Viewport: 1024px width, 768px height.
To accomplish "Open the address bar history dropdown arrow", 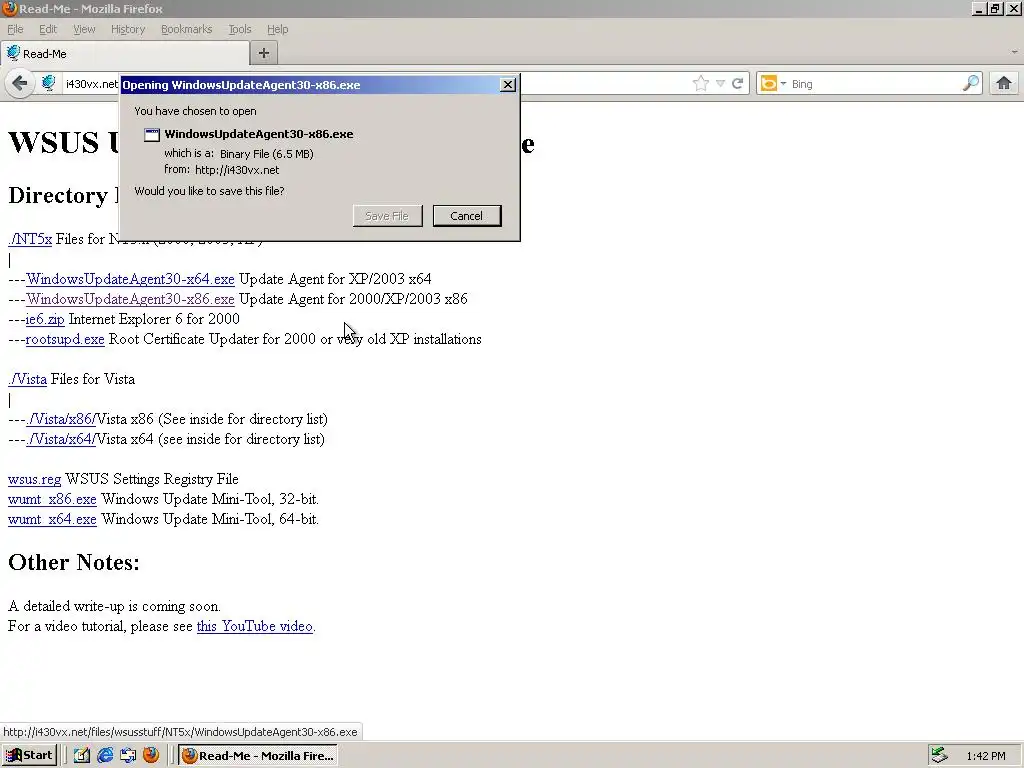I will (x=720, y=84).
